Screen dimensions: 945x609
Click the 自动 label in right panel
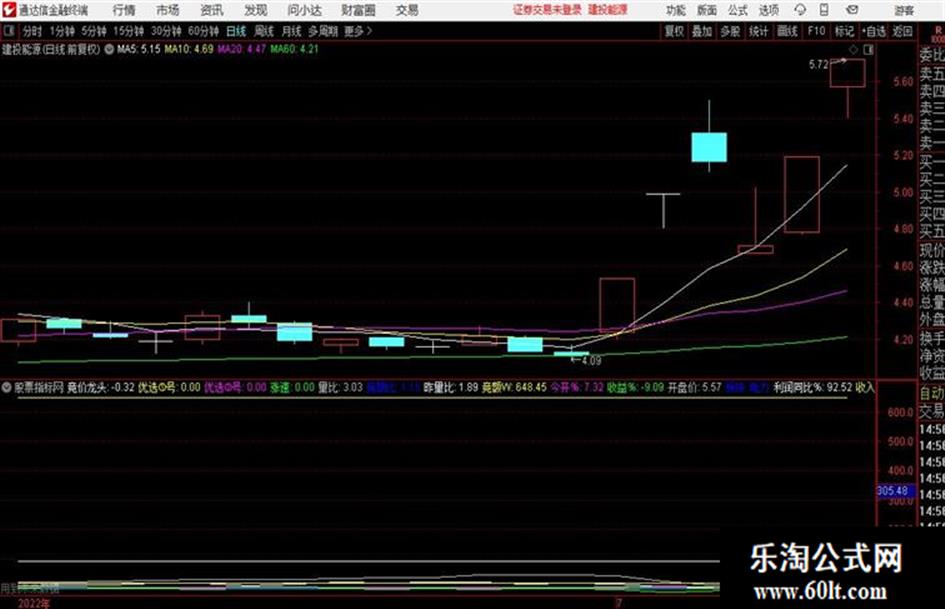pos(931,393)
